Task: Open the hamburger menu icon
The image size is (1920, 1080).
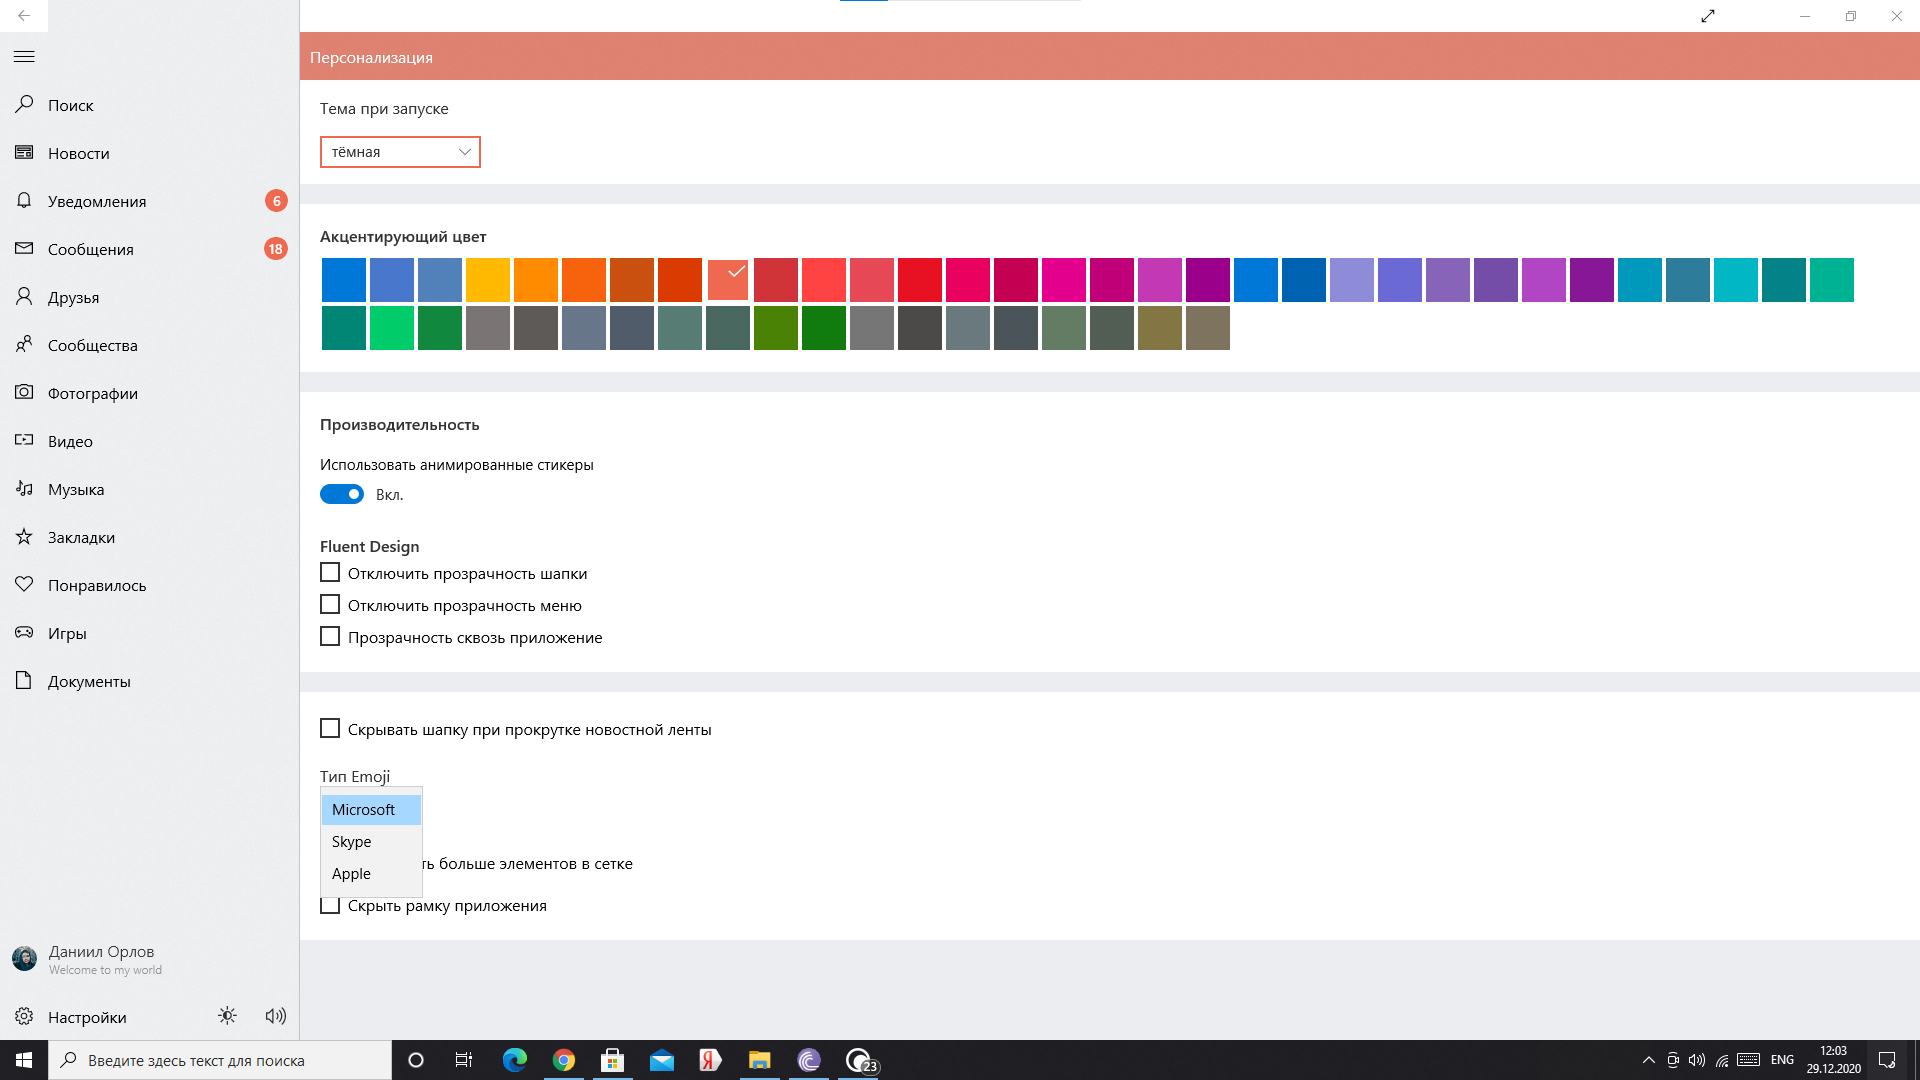Action: pos(24,57)
